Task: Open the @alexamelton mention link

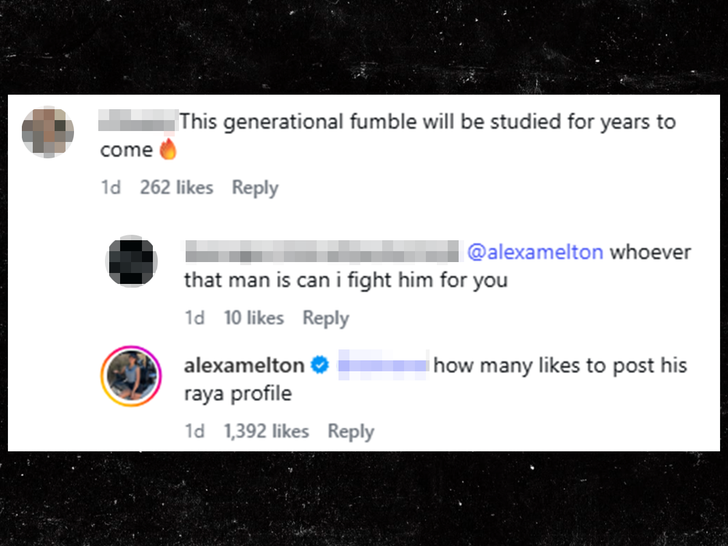Action: coord(536,252)
